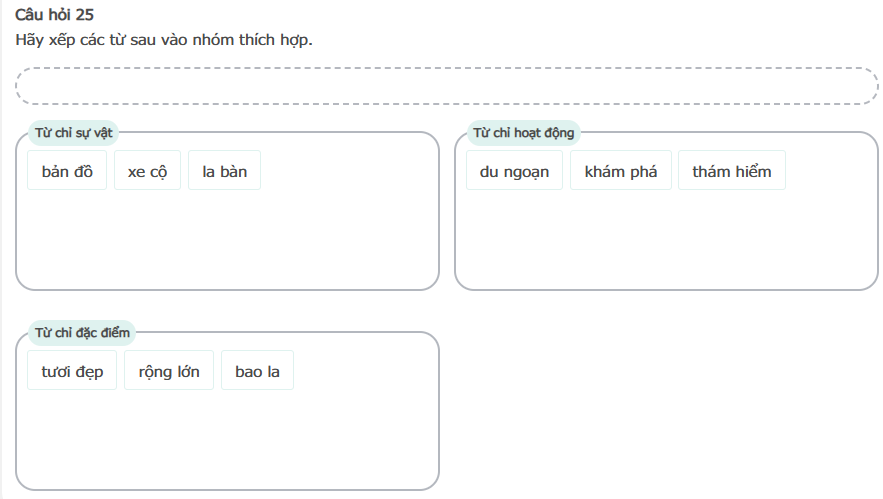Click blank area beneath the 'Từ chỉ hoạt động' box
Screen dimensions: 883x499
tap(666, 400)
